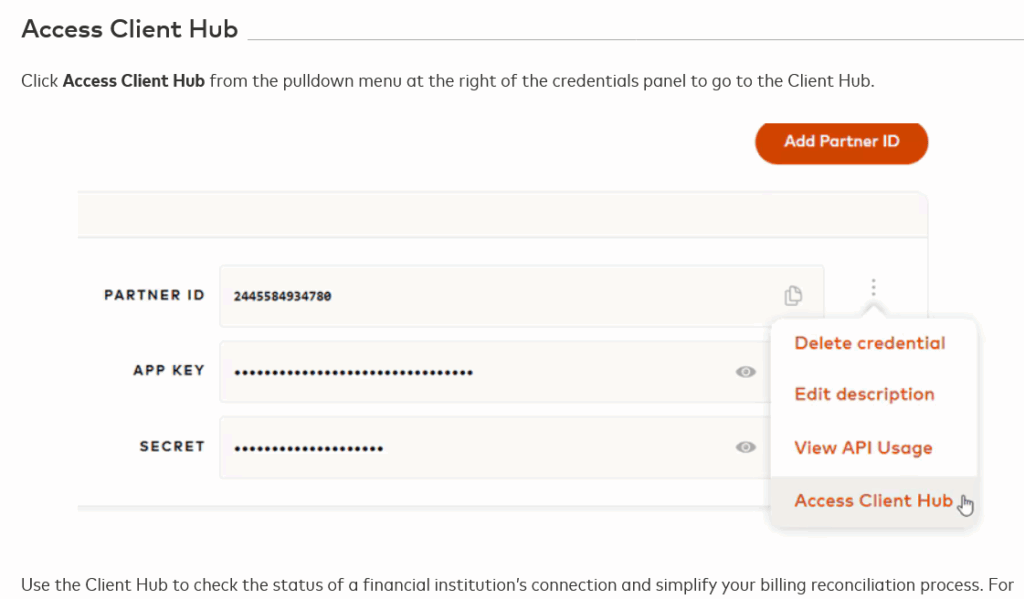The image size is (1024, 599).
Task: Open View API Usage from menu
Action: point(863,448)
